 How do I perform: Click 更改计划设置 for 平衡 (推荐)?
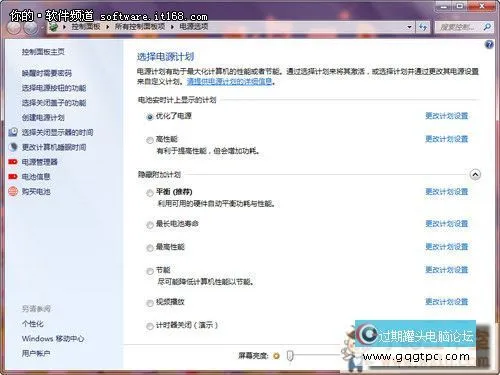[x=447, y=192]
